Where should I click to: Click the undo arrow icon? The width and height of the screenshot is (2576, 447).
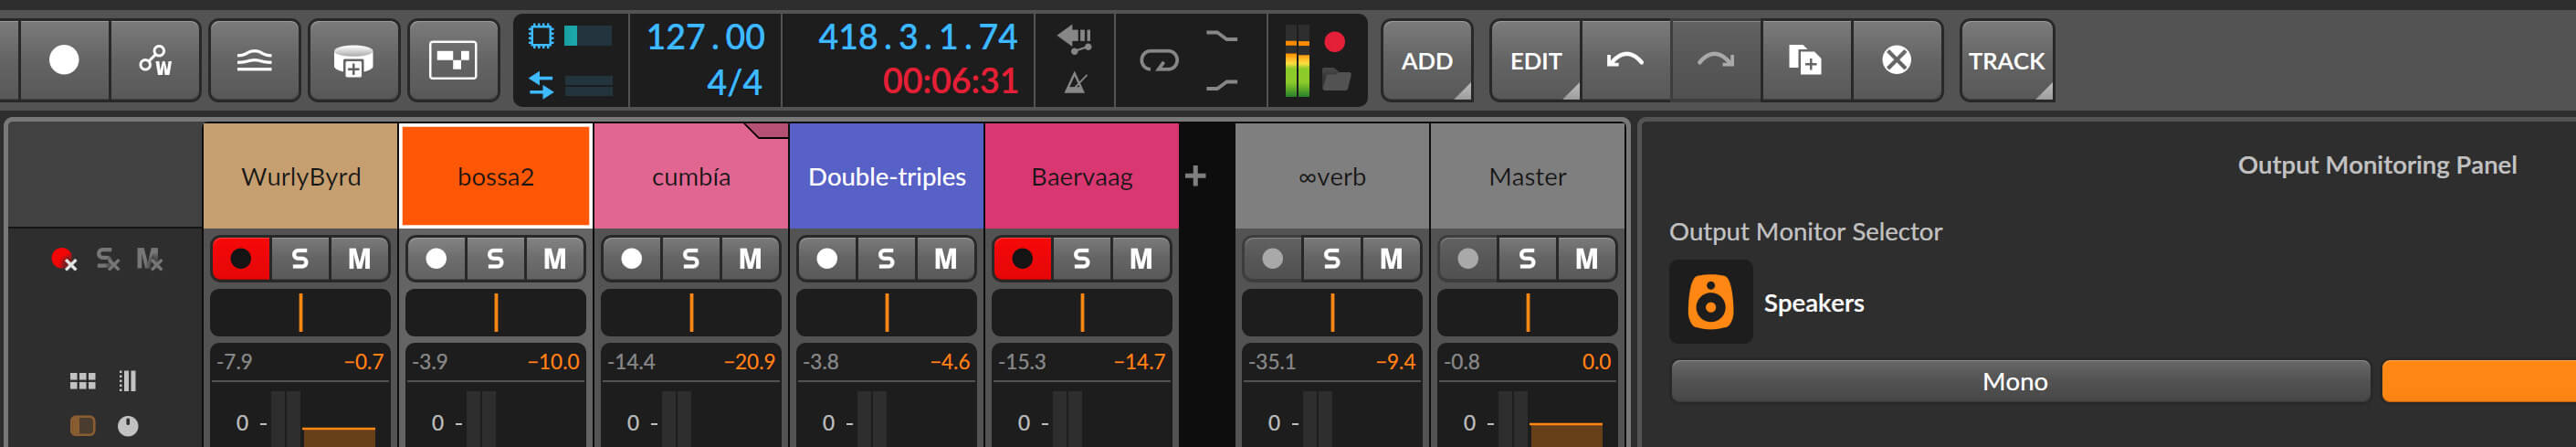coord(1624,61)
